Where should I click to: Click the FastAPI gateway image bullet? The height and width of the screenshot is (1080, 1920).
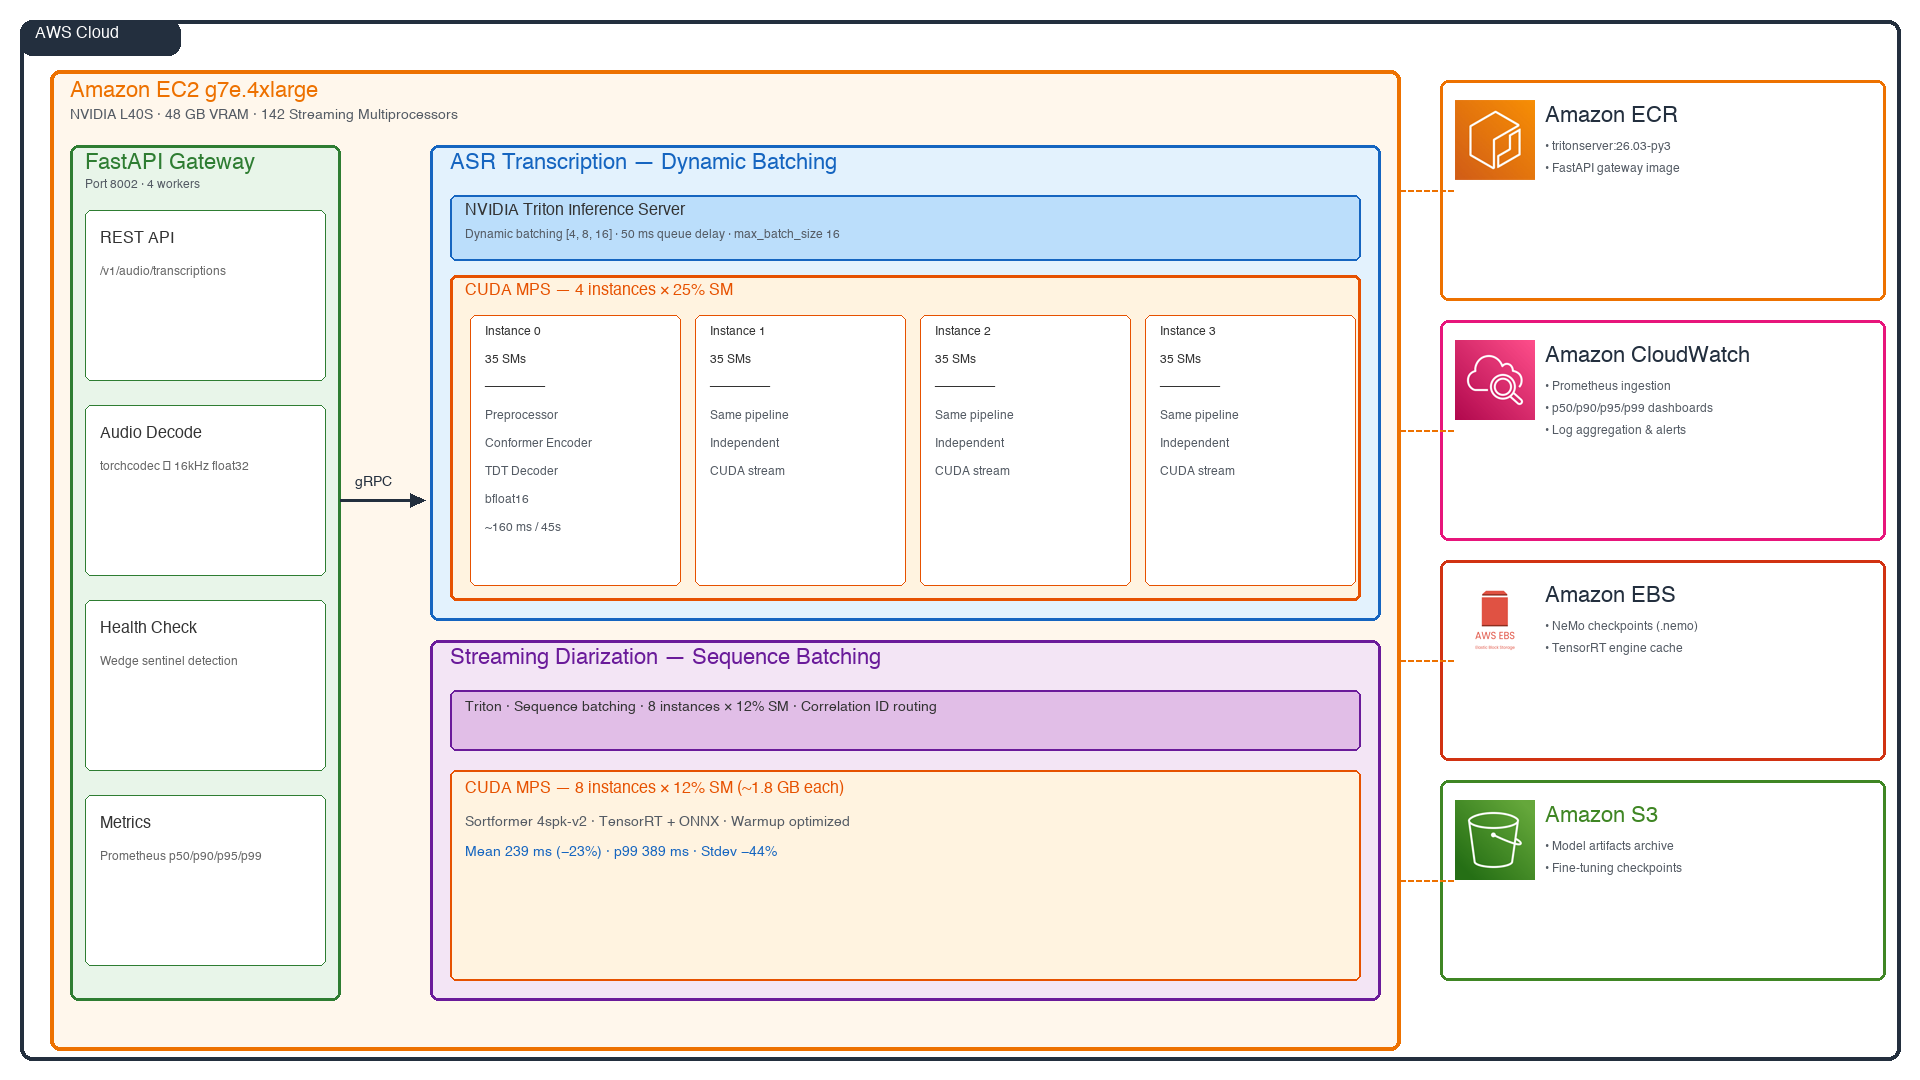click(x=1612, y=168)
